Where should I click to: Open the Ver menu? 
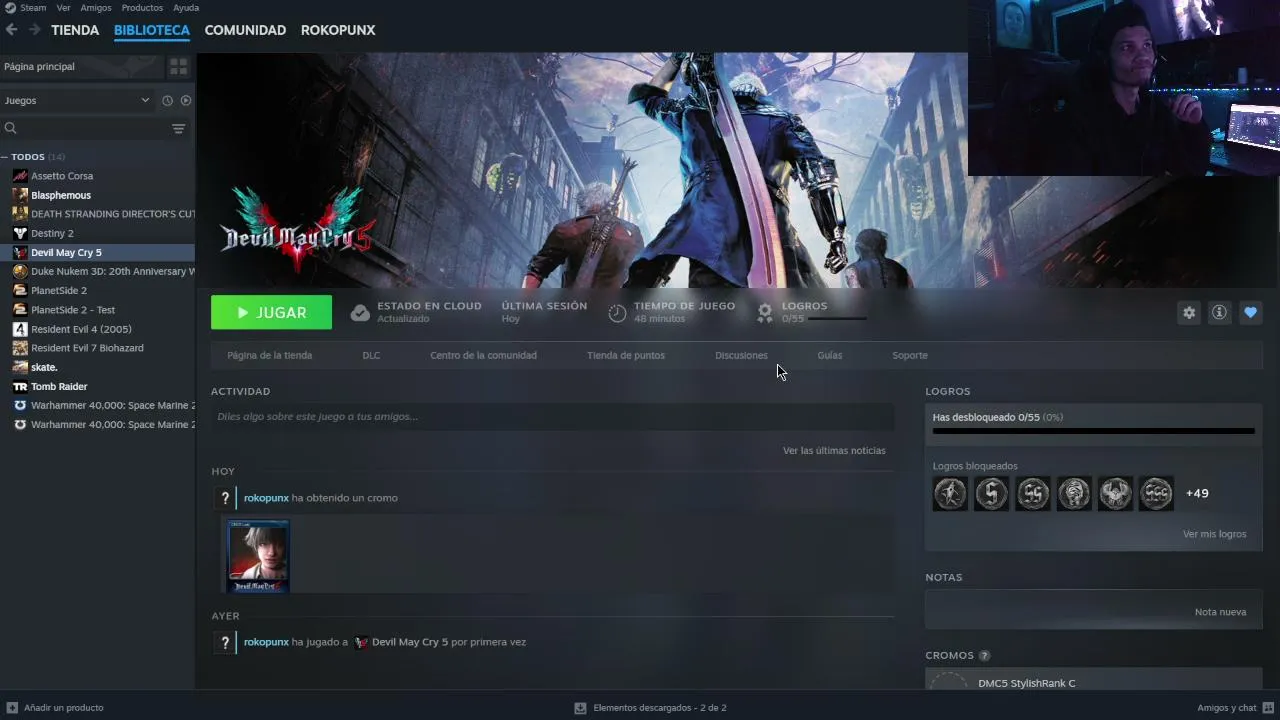coord(63,8)
